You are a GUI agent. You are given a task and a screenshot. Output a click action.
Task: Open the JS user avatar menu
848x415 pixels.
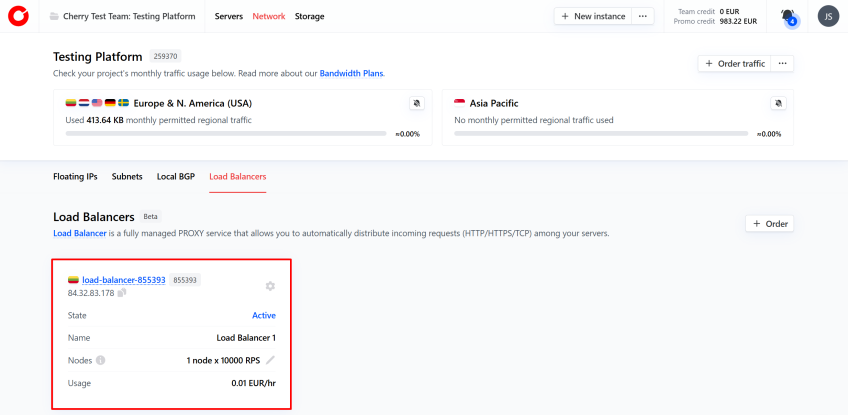pos(828,16)
